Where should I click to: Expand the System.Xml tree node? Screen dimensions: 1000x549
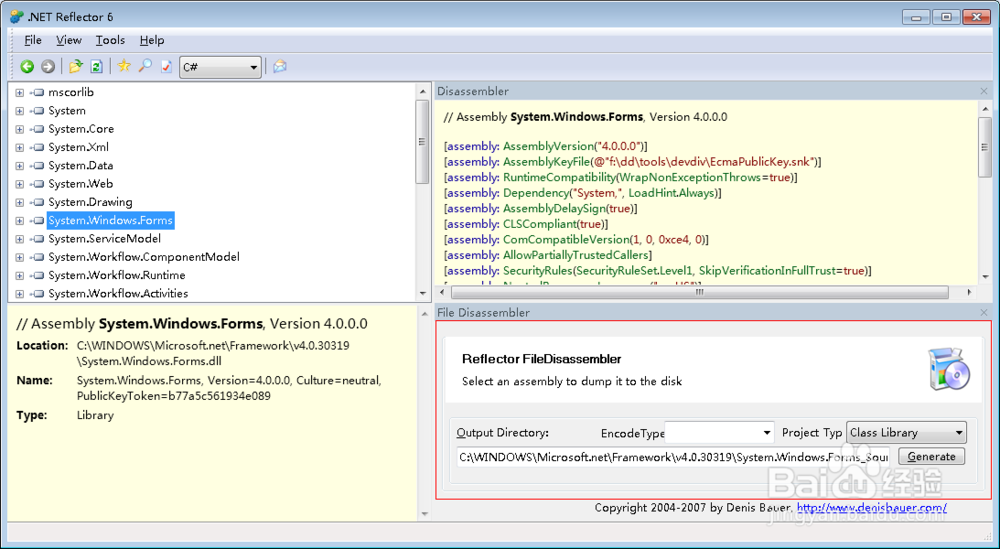tap(20, 147)
